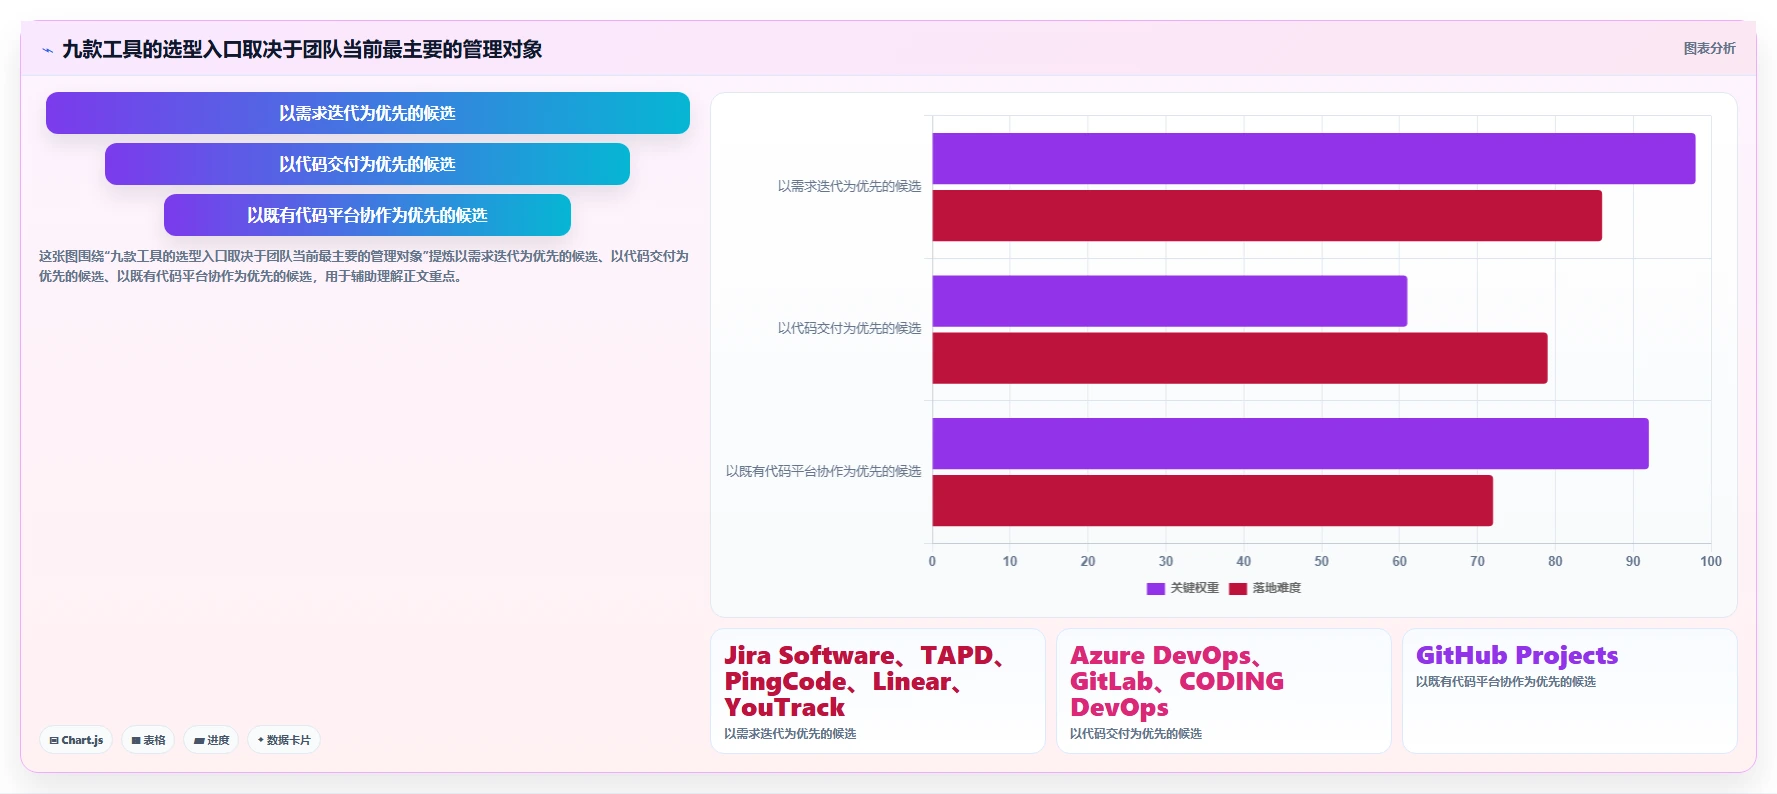Click the 图表分析 label at top right

[x=1709, y=48]
